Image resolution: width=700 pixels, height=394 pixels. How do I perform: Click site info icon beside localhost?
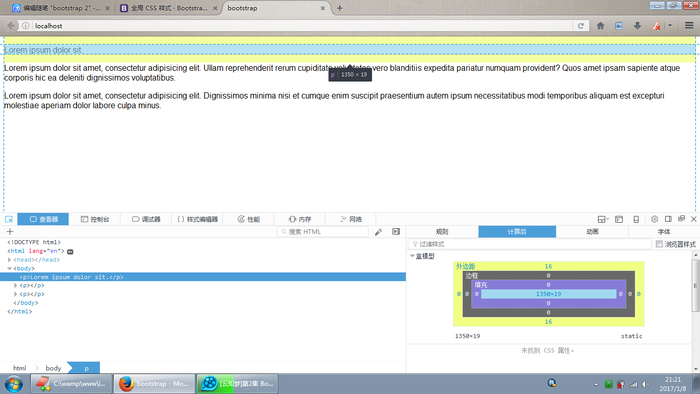pyautogui.click(x=25, y=26)
